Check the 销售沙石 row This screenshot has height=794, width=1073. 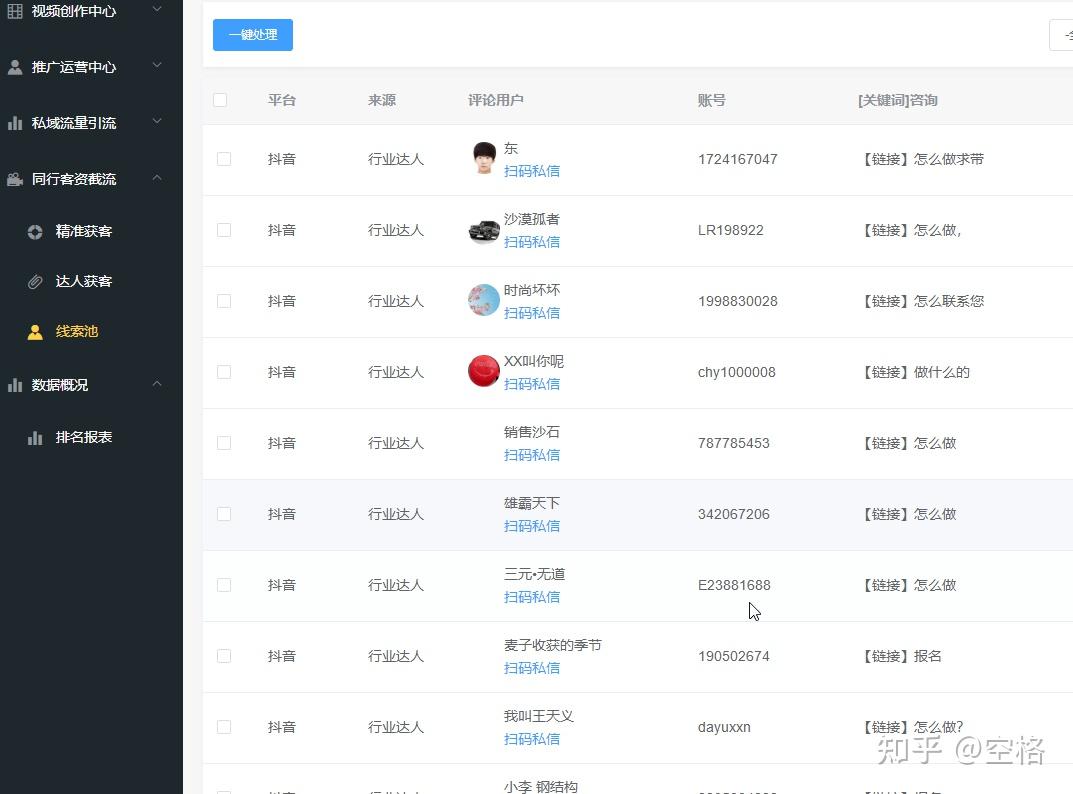(224, 443)
